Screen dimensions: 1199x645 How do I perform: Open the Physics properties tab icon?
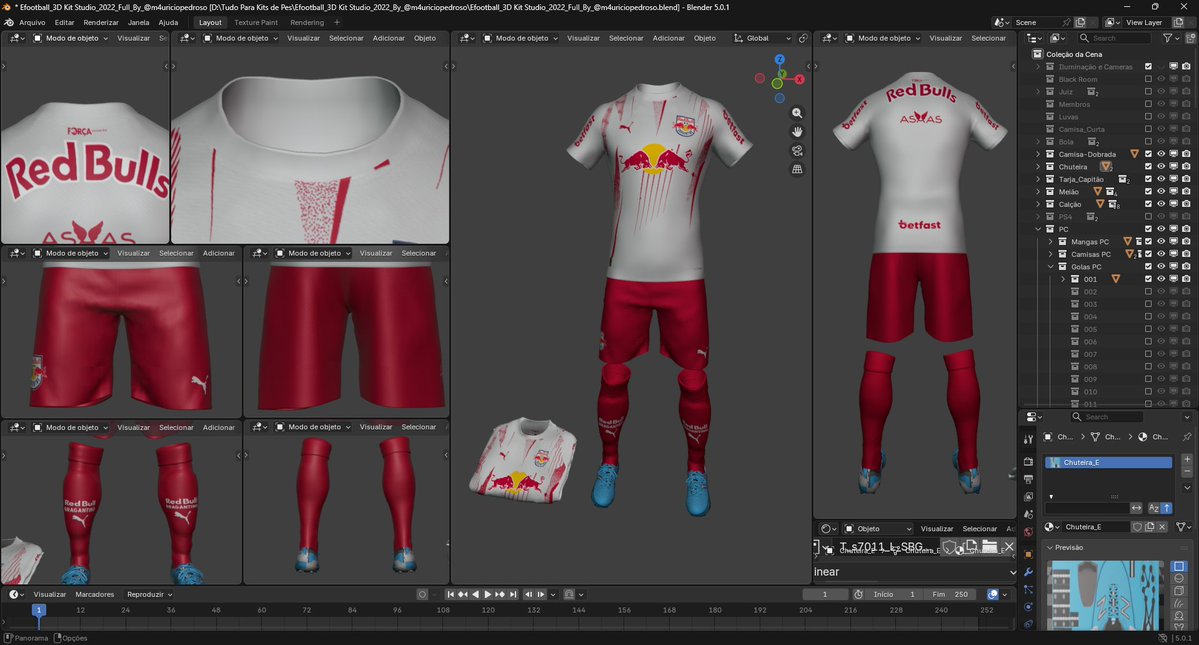[x=1028, y=607]
